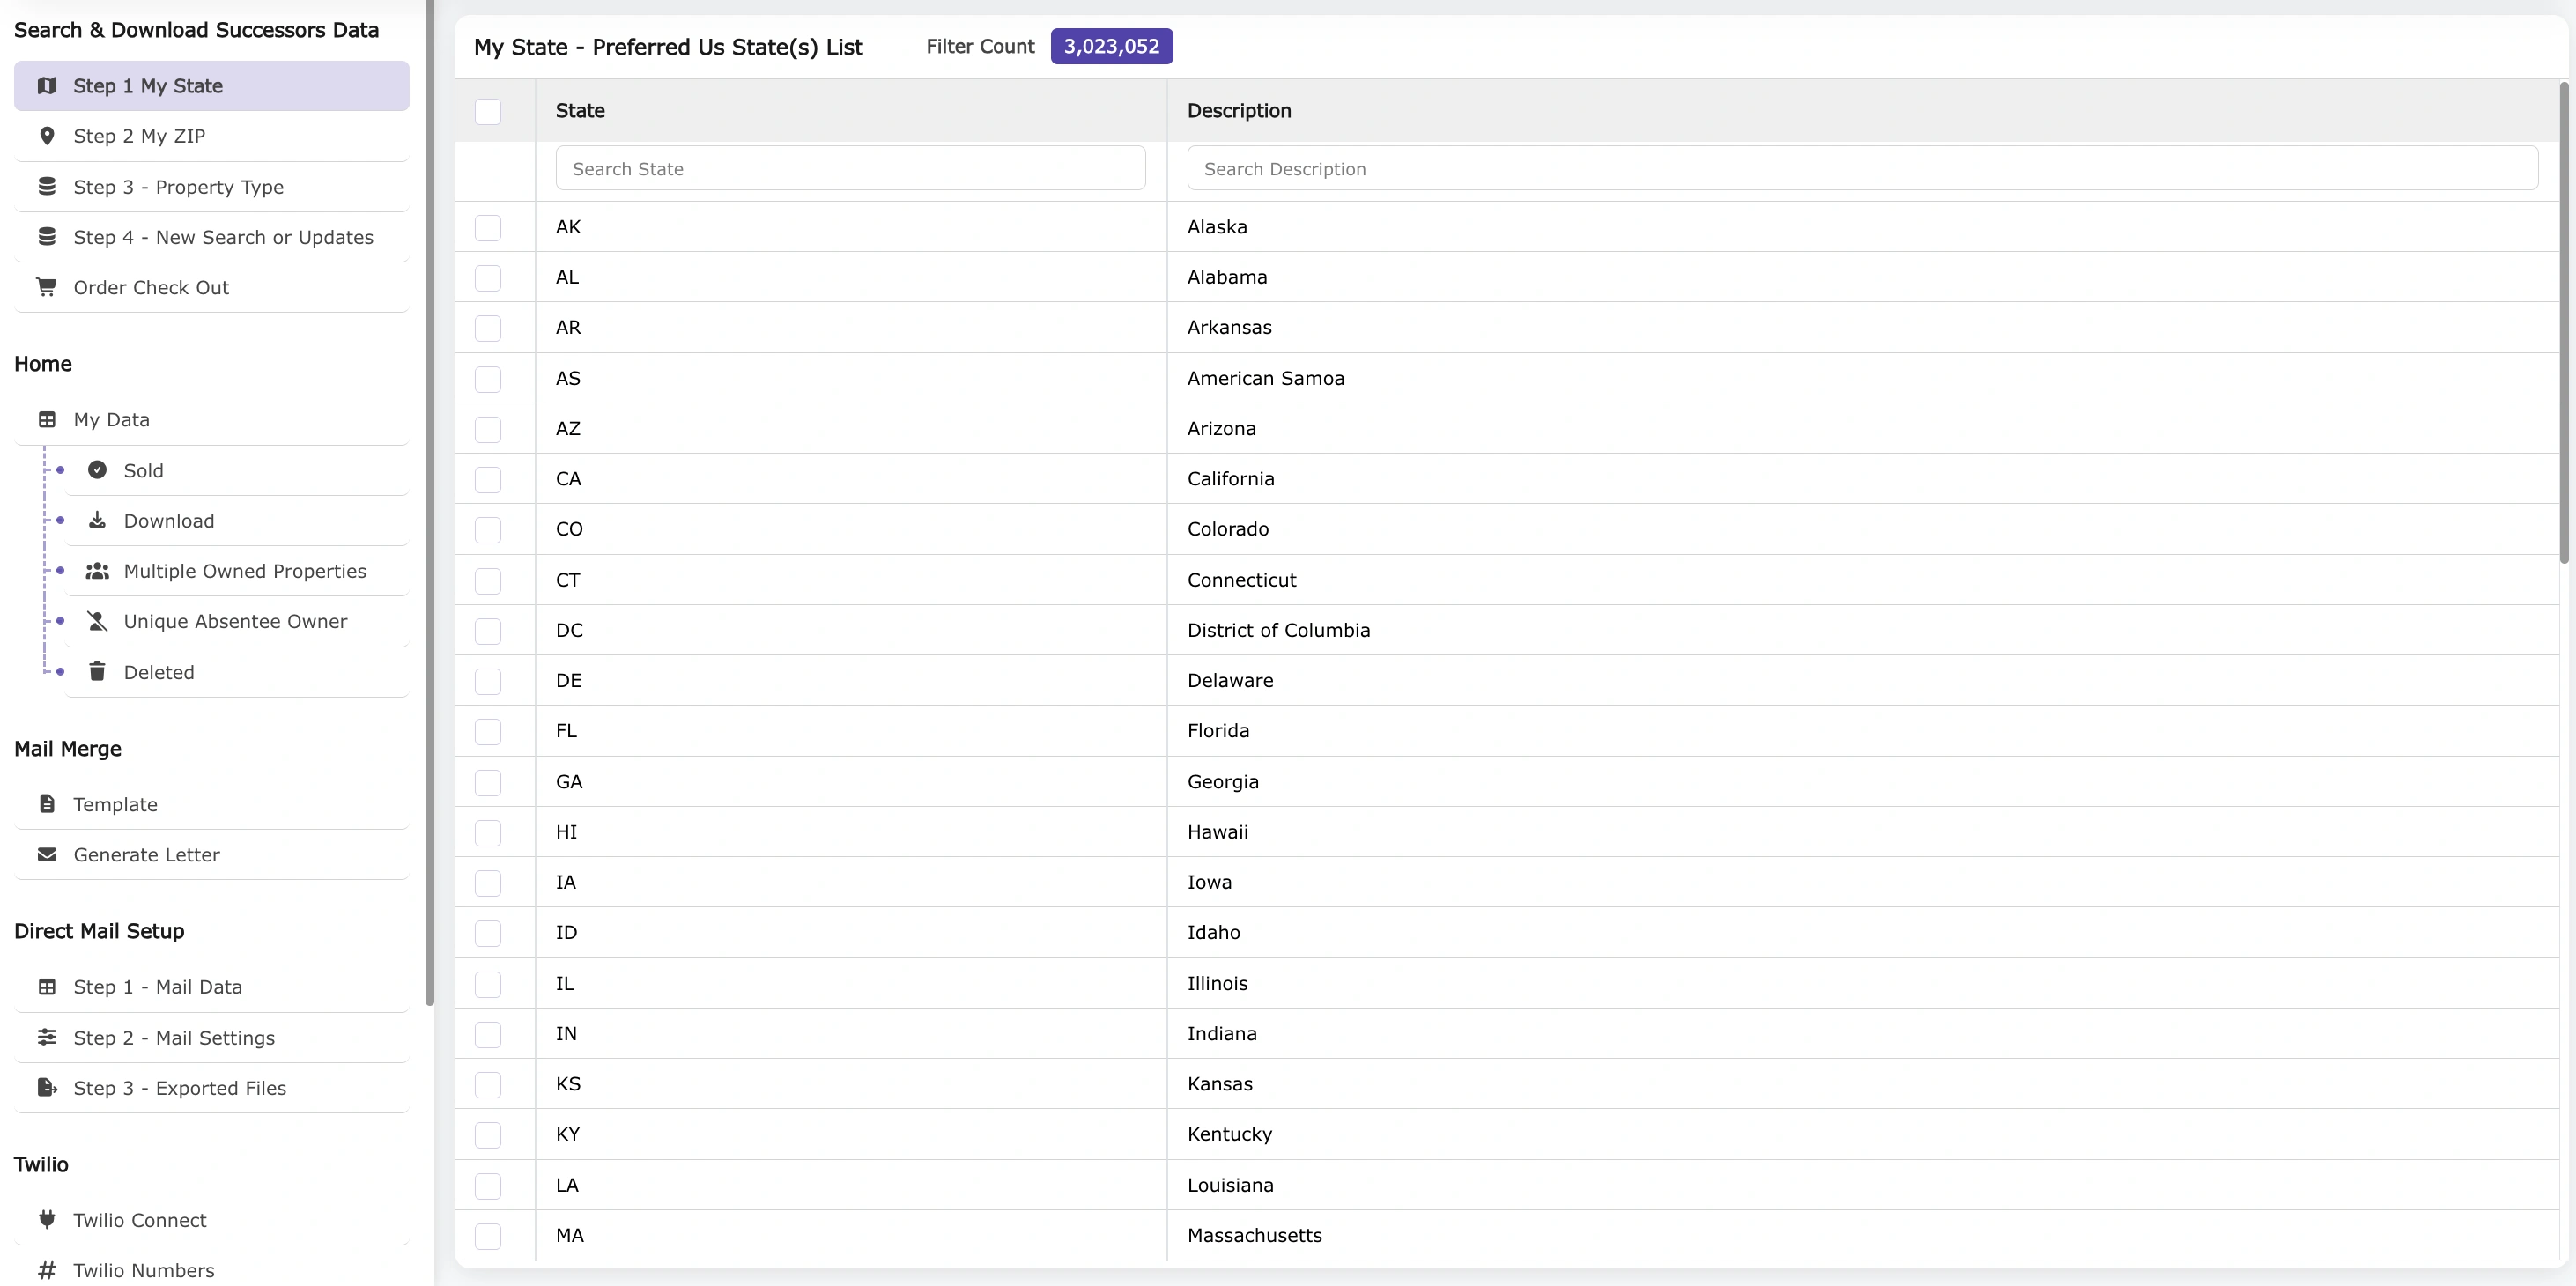The height and width of the screenshot is (1286, 2576).
Task: Go to Step 4 - New Search or Updates
Action: pos(223,237)
